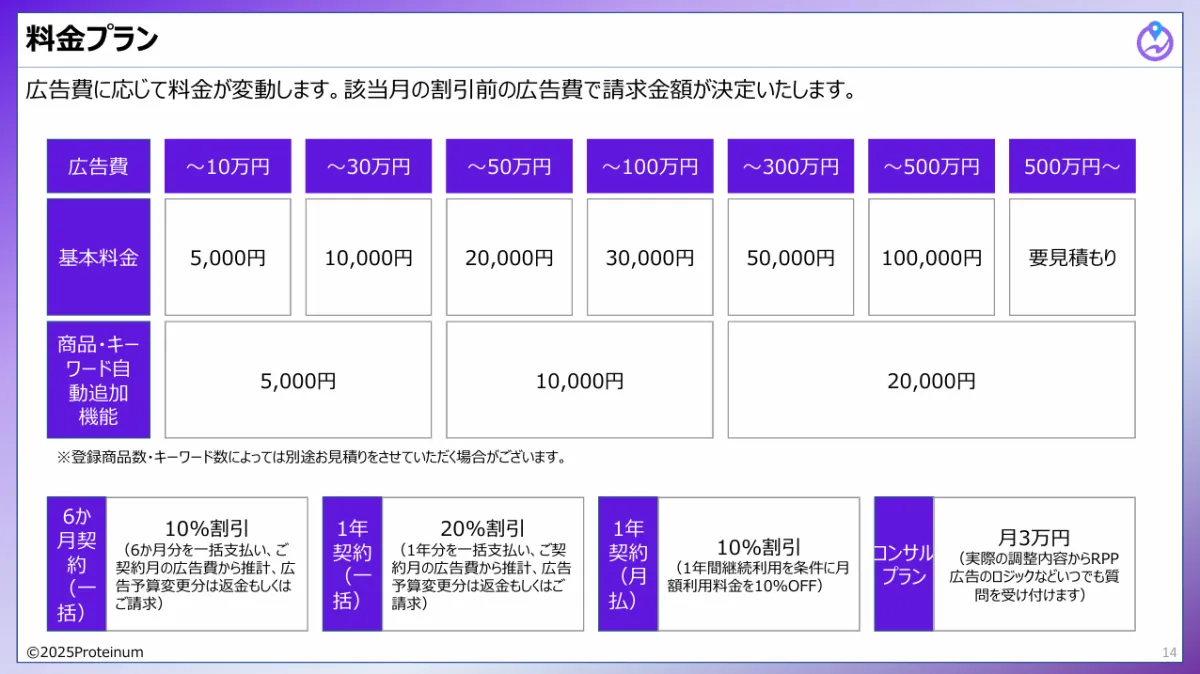
Task: Click the 20%割引 discount description box
Action: coord(483,564)
